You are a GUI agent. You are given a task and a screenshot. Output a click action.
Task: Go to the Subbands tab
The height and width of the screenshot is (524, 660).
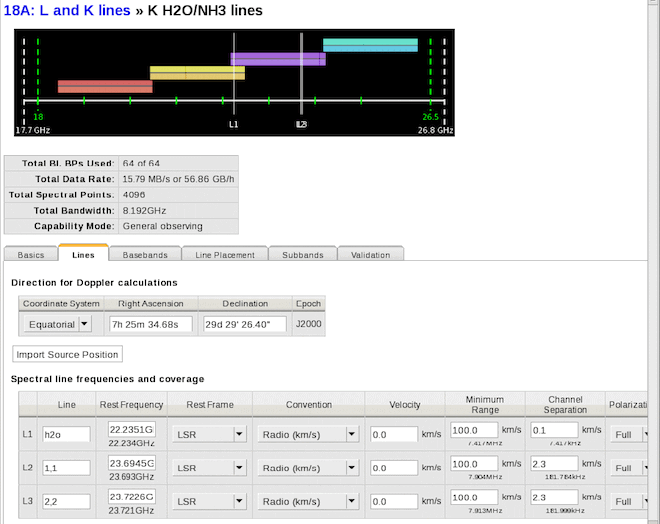[301, 255]
